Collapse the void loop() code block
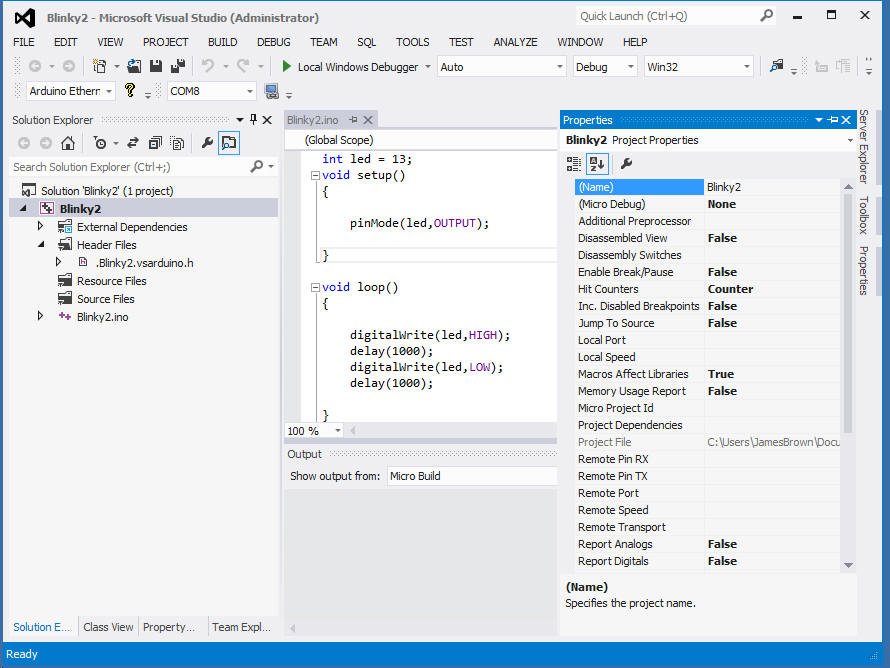Viewport: 890px width, 668px height. coord(315,287)
